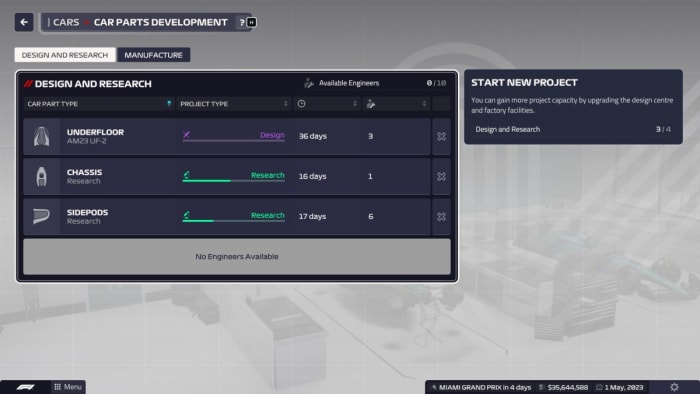
Task: Click the Chassis Research progress bar
Action: point(233,181)
